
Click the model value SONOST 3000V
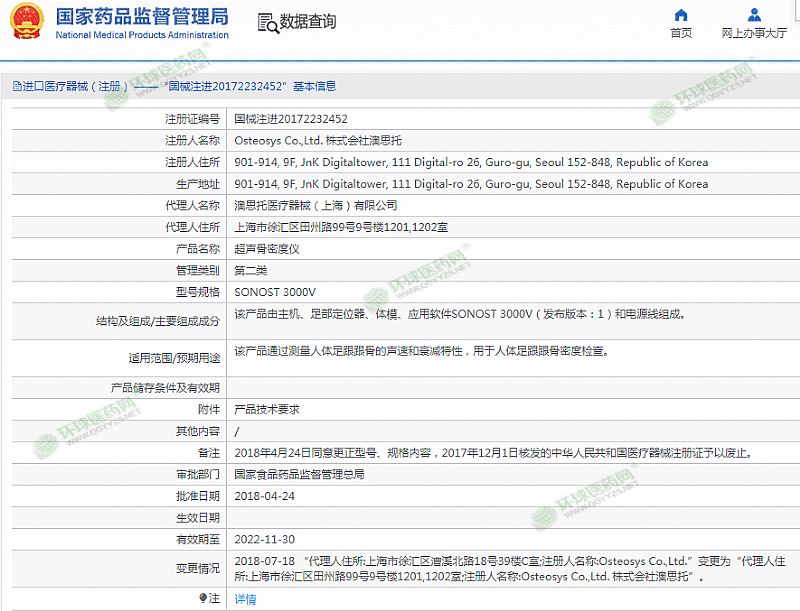click(274, 292)
